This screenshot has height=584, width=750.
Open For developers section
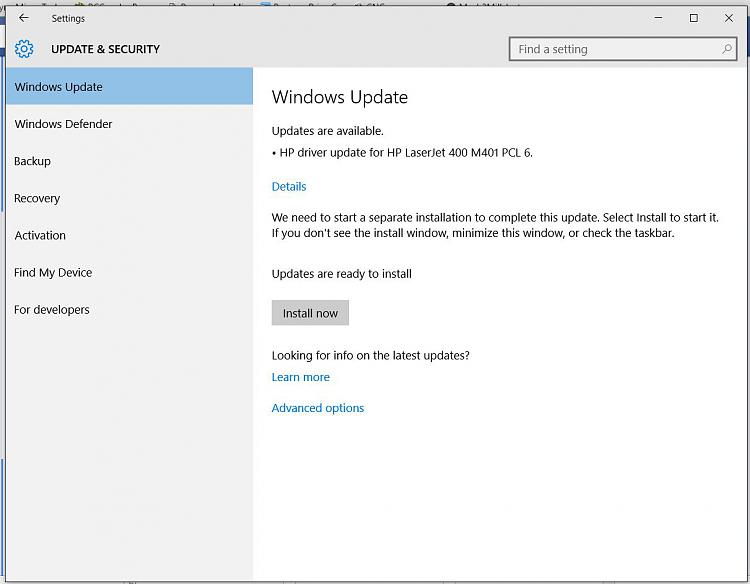pyautogui.click(x=130, y=309)
